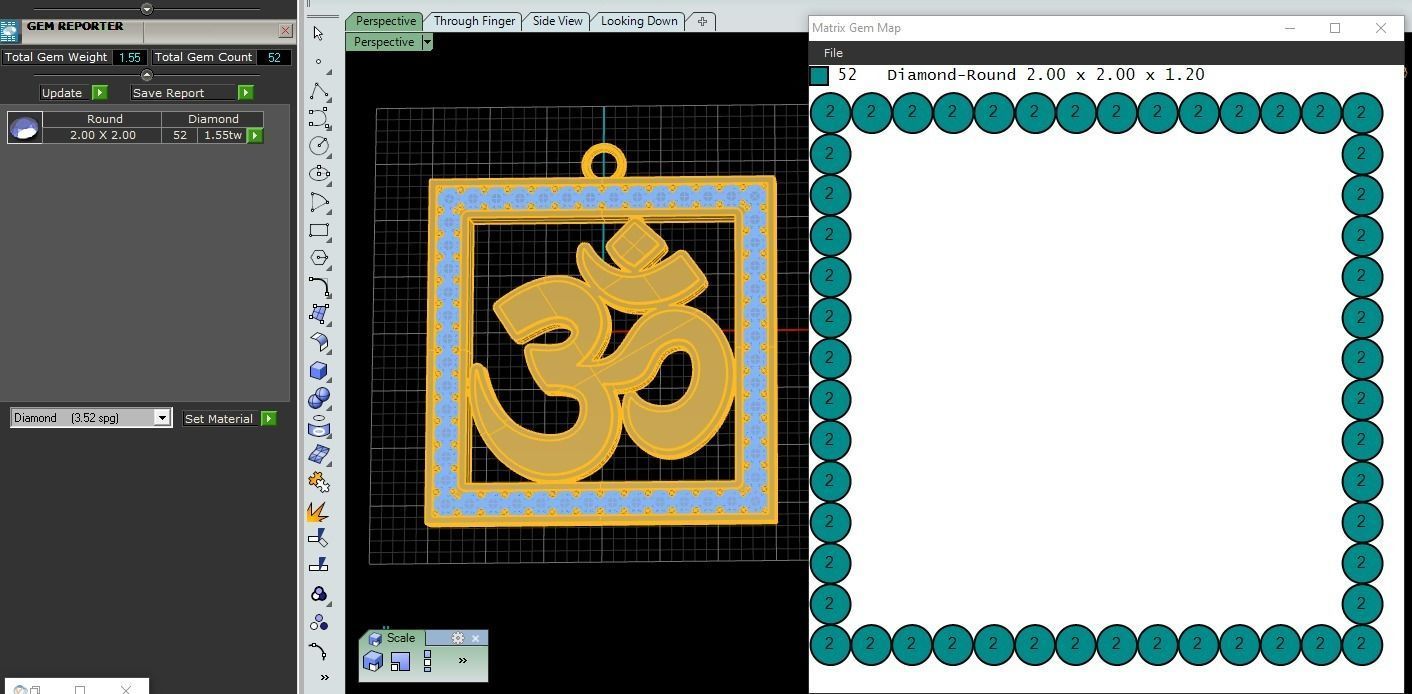Choose the Arc tool
Image resolution: width=1412 pixels, height=694 pixels.
(319, 202)
